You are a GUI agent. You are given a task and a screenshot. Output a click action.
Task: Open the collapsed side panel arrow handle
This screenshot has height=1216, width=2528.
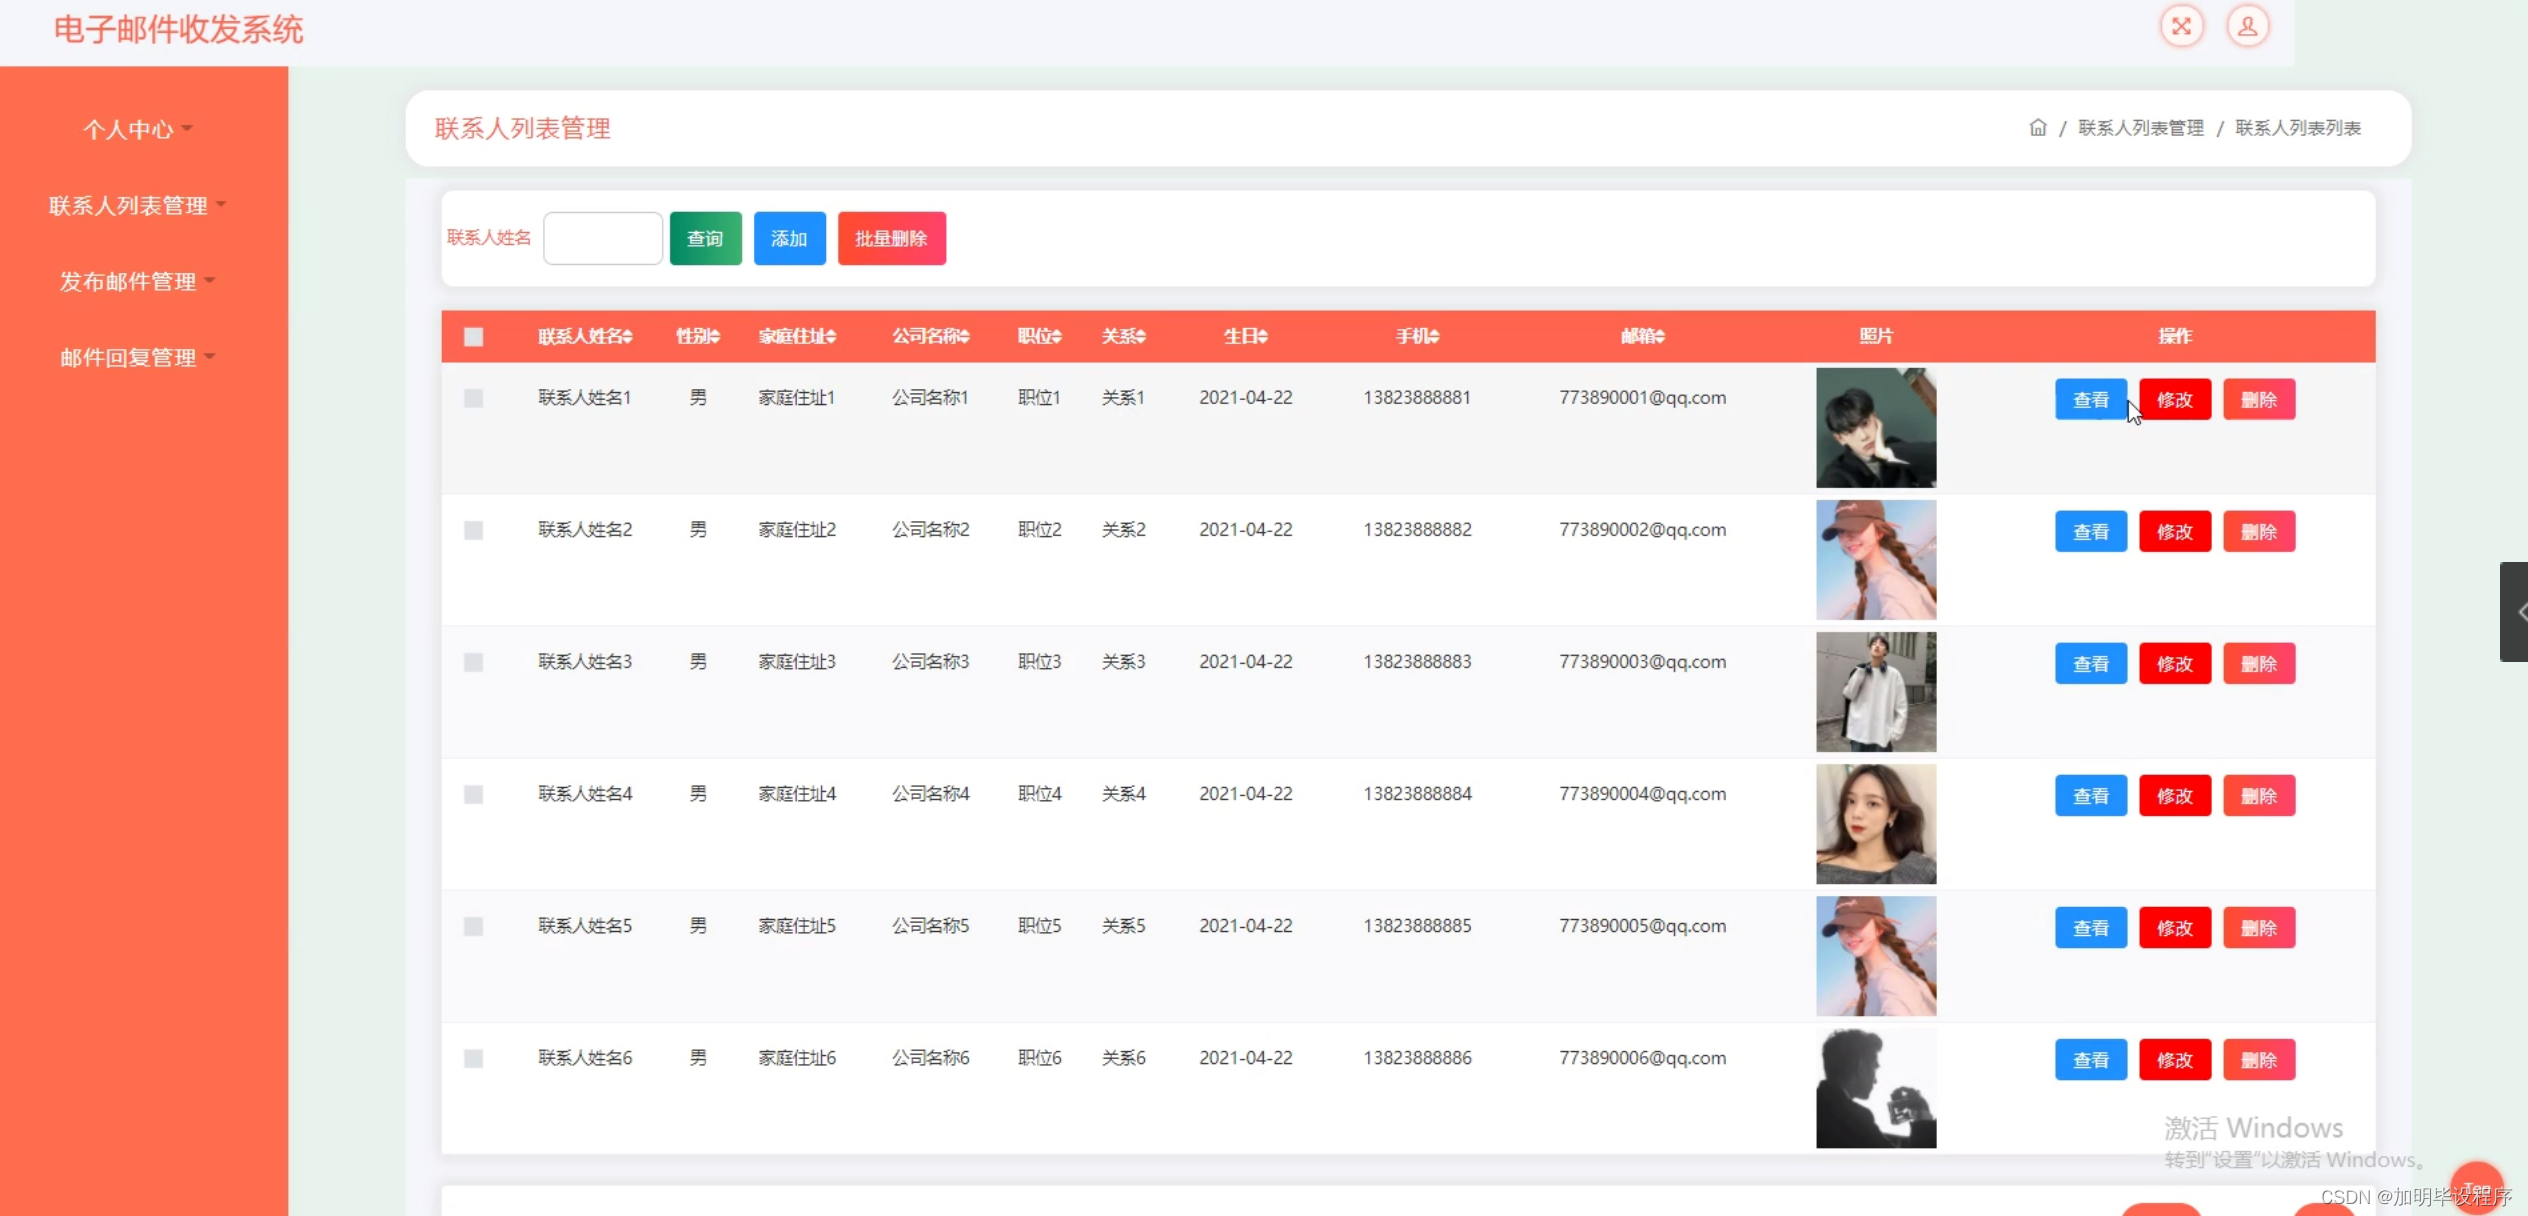pos(2515,612)
